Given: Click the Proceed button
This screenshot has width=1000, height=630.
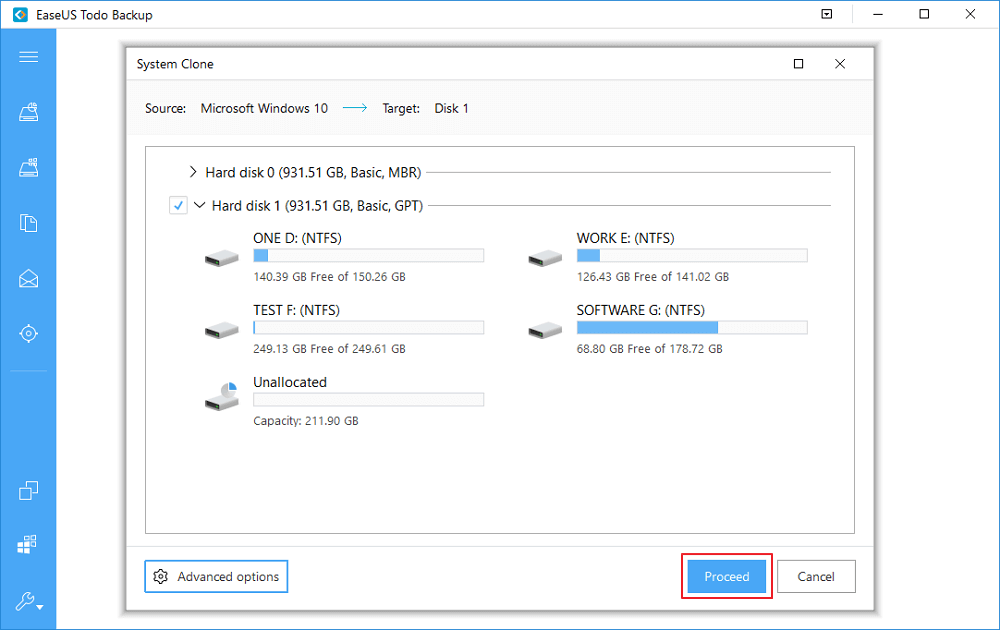Looking at the screenshot, I should point(726,576).
